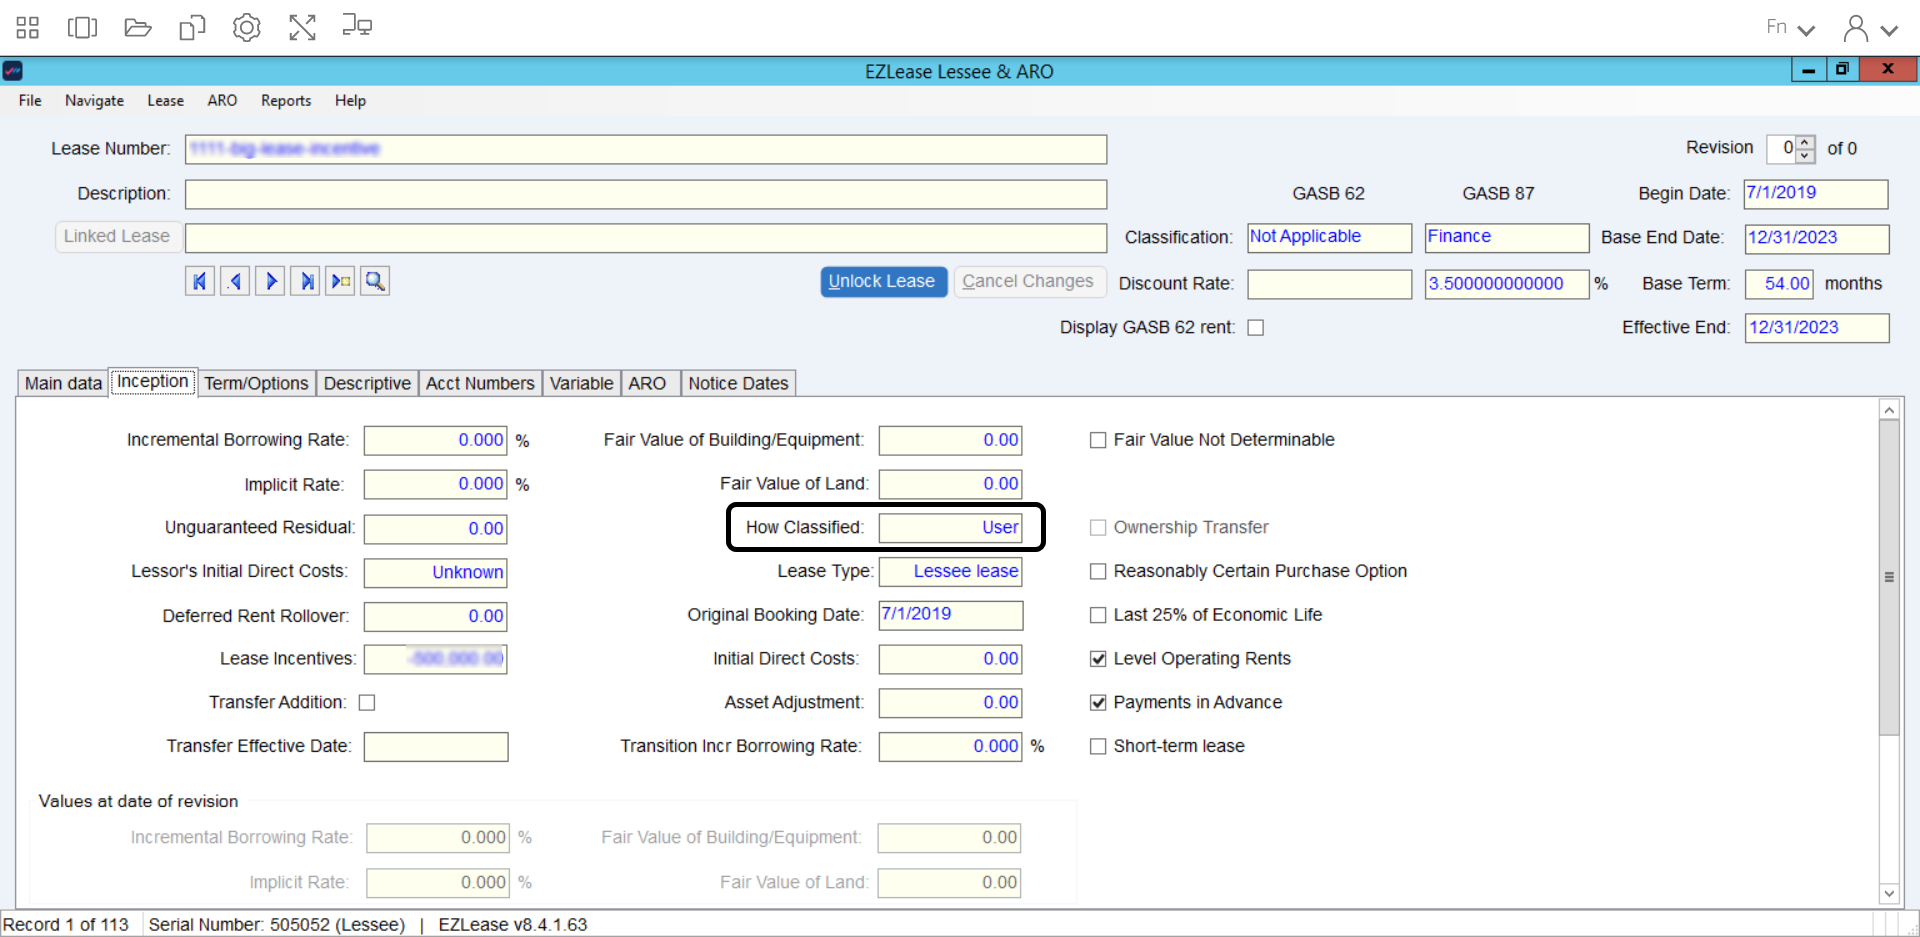Screen dimensions: 1920x937
Task: Switch to the Term/Options tab
Action: pos(256,383)
